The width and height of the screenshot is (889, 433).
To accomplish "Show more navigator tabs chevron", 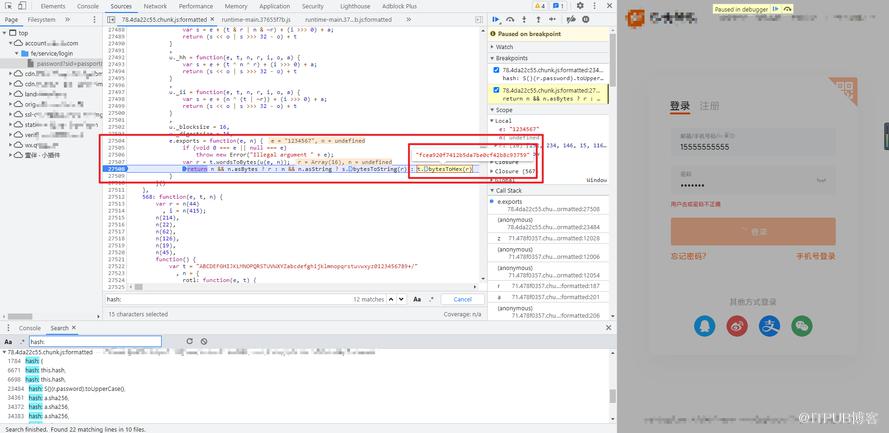I will coord(67,19).
